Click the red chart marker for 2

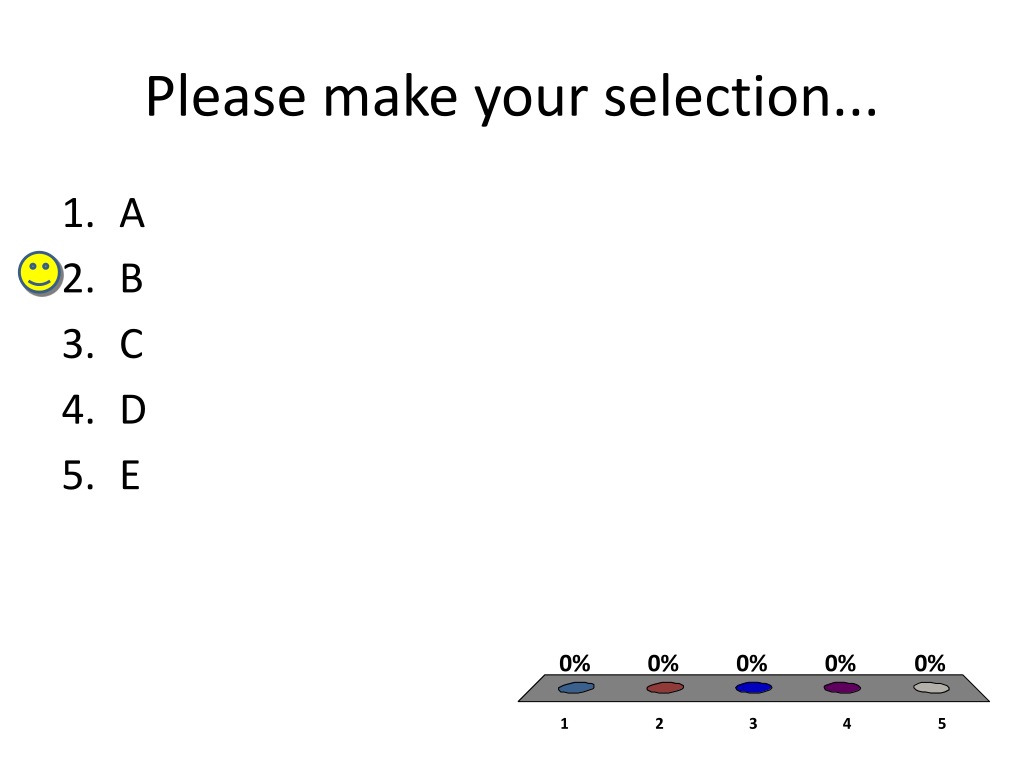point(665,687)
